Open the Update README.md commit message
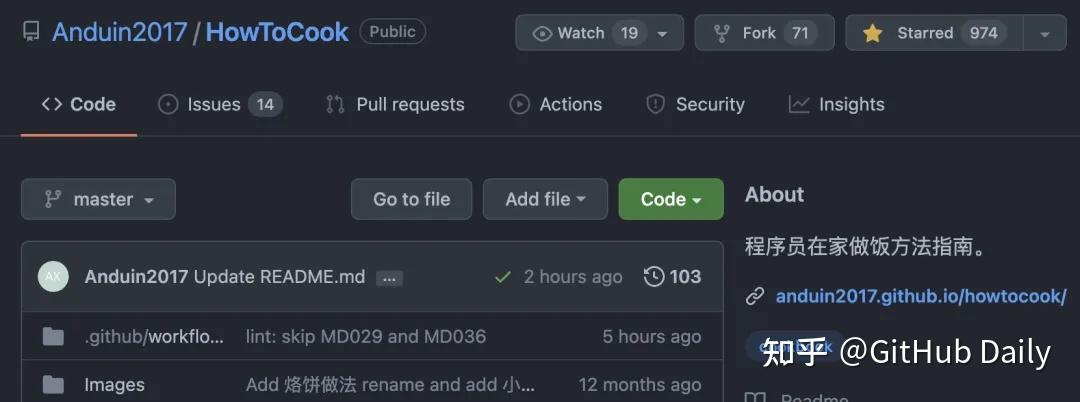Viewport: 1080px width, 402px height. click(x=279, y=277)
